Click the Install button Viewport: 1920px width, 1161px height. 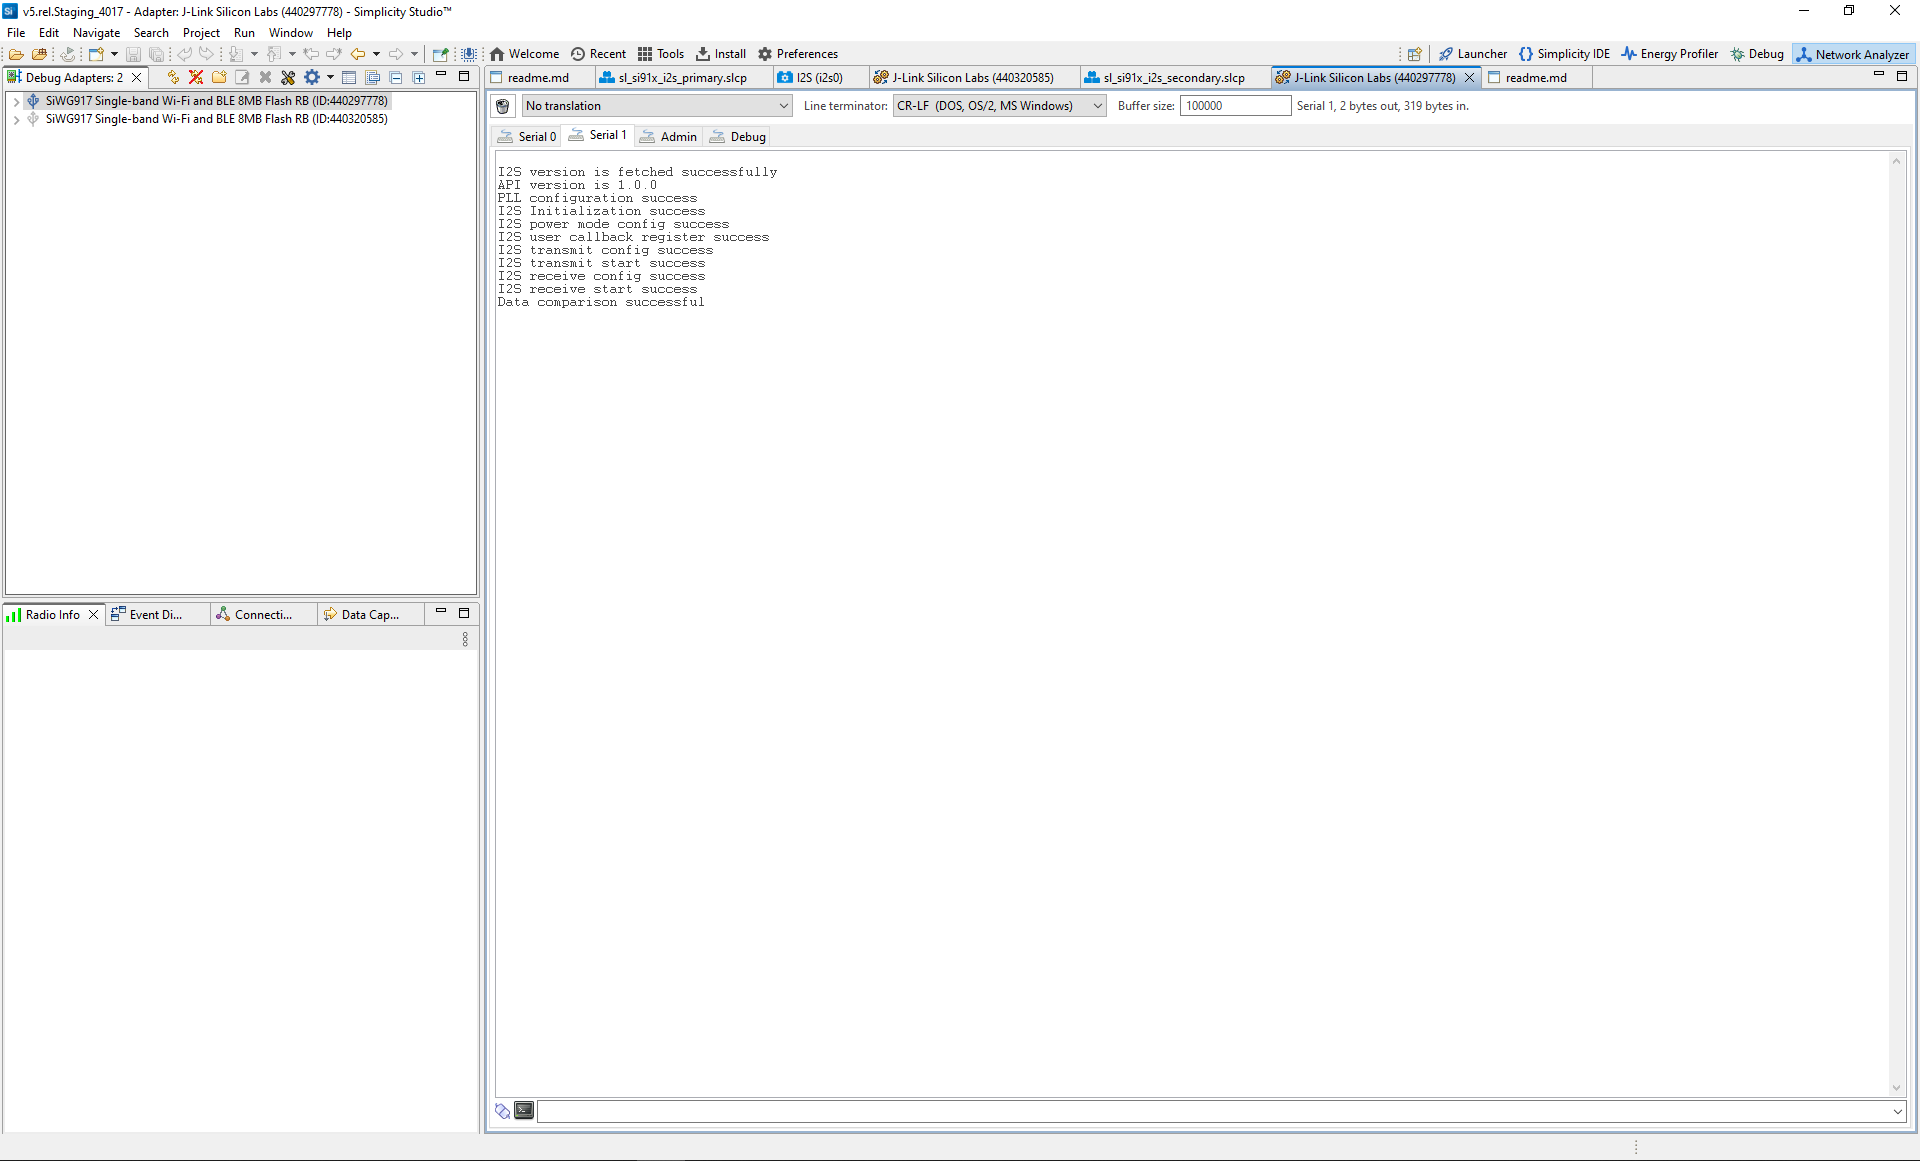click(x=721, y=54)
